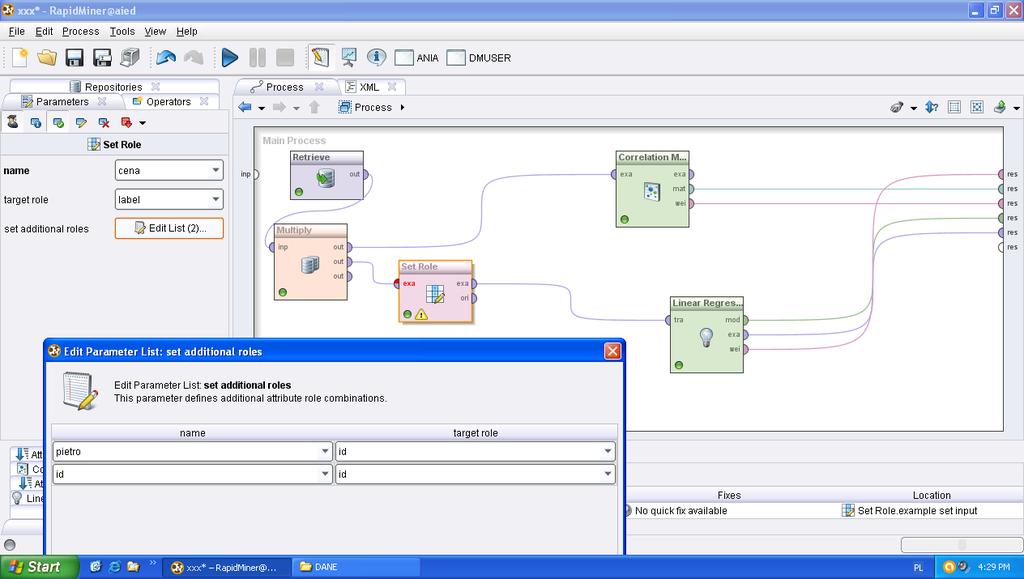Switch to the DMUSER perspective
Screen dimensions: 1024x579
[479, 58]
